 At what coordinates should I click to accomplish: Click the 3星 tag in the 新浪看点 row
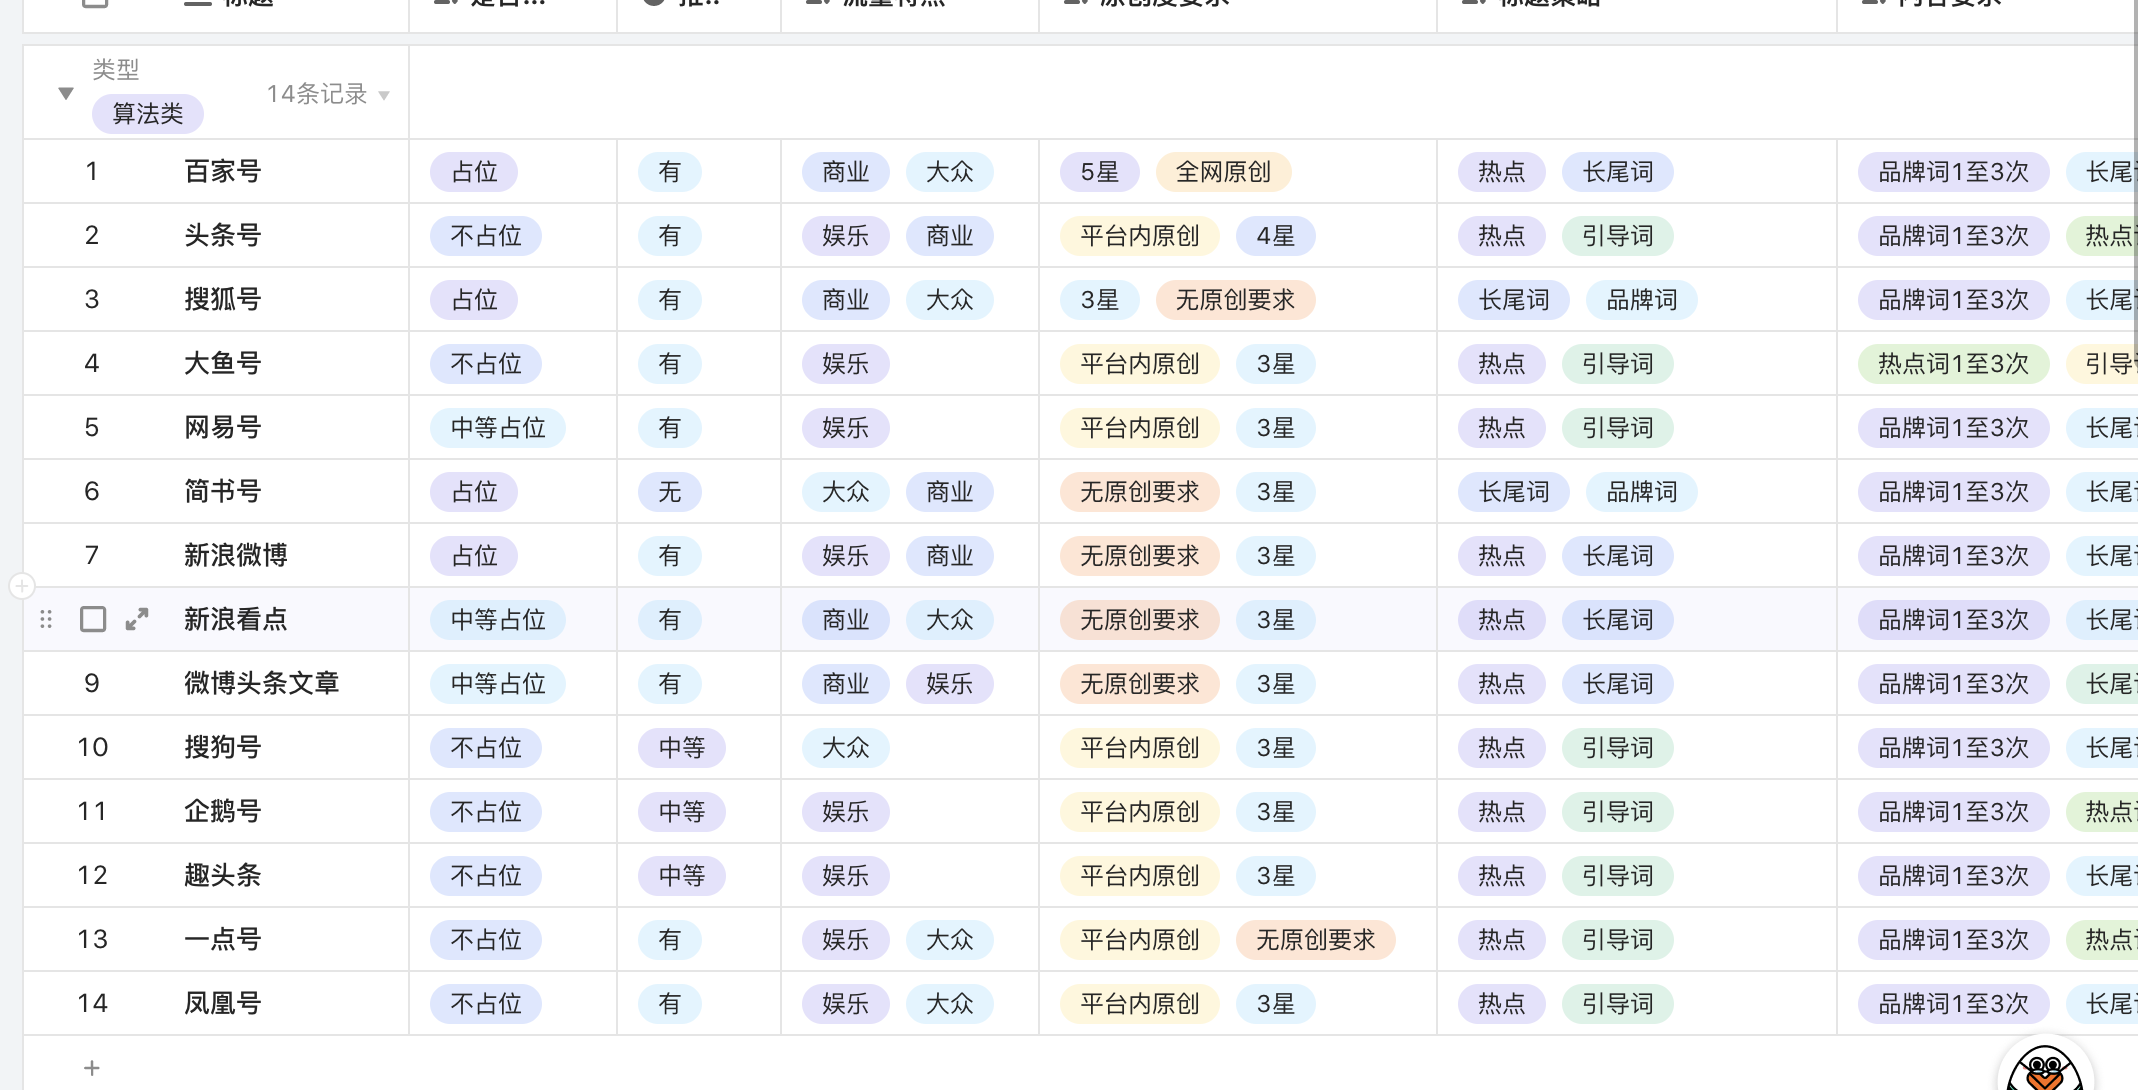tap(1276, 620)
